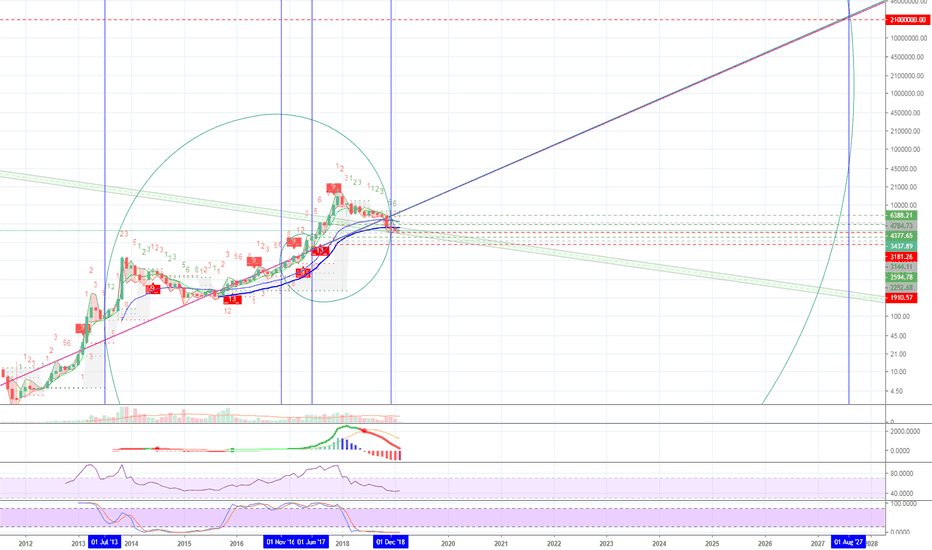Click the 450000.00 price axis value
The width and height of the screenshot is (932, 550).
[907, 113]
